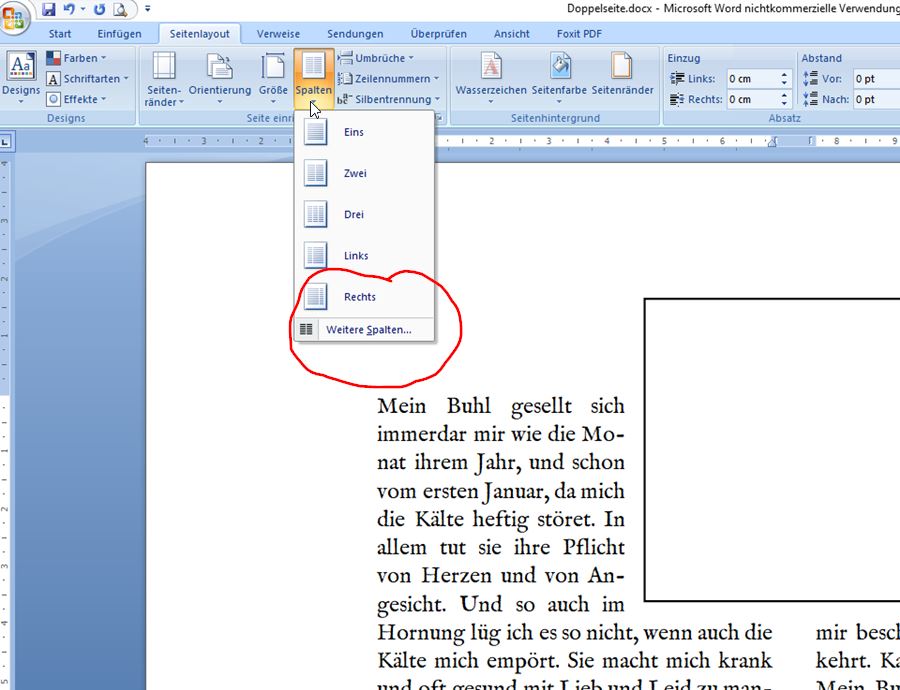Open the Größe paper size menu

pos(273,78)
